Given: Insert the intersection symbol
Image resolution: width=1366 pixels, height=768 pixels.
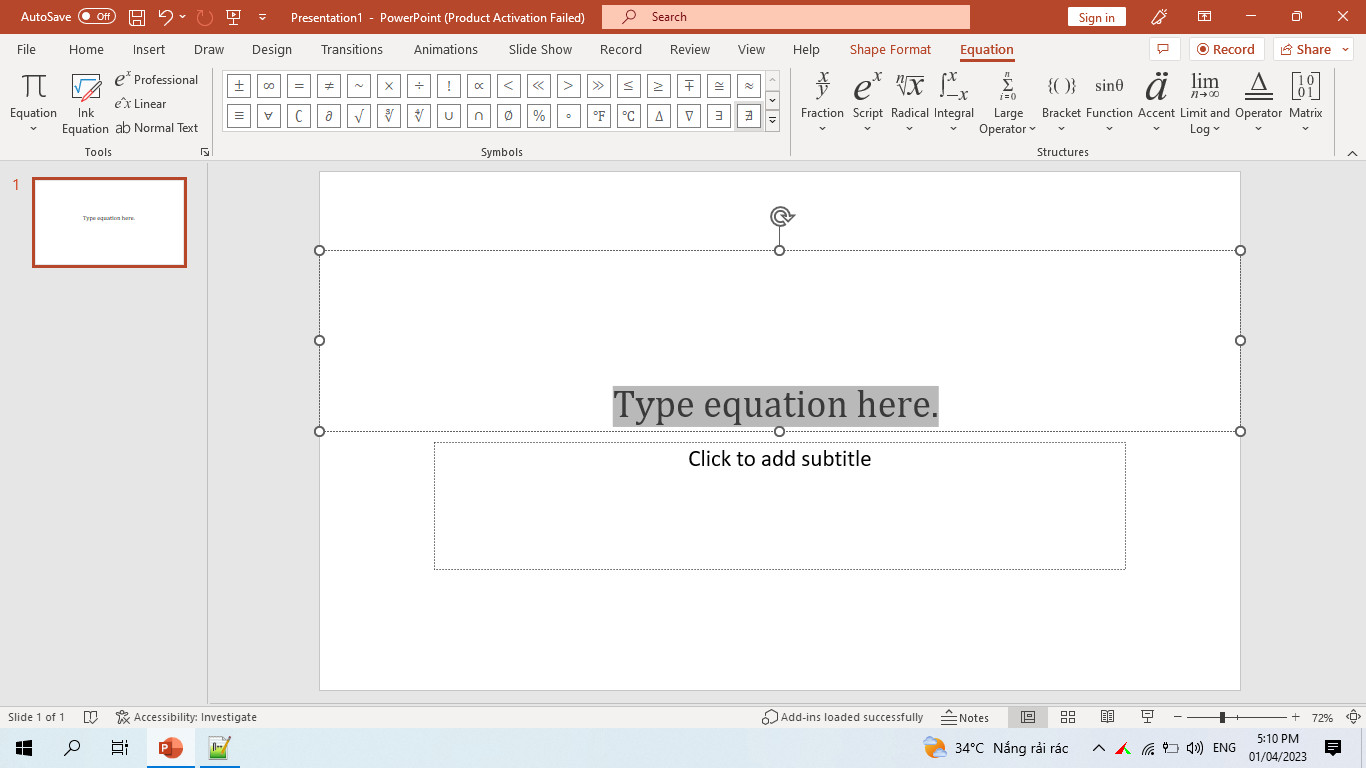Looking at the screenshot, I should (x=479, y=116).
